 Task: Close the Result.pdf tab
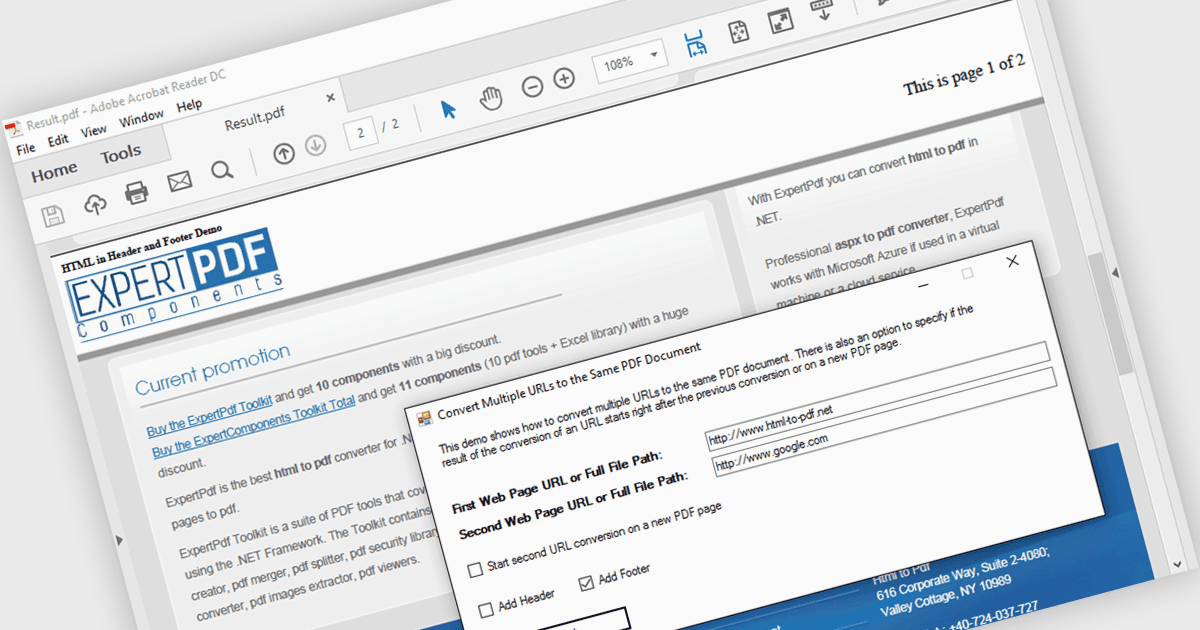point(332,97)
